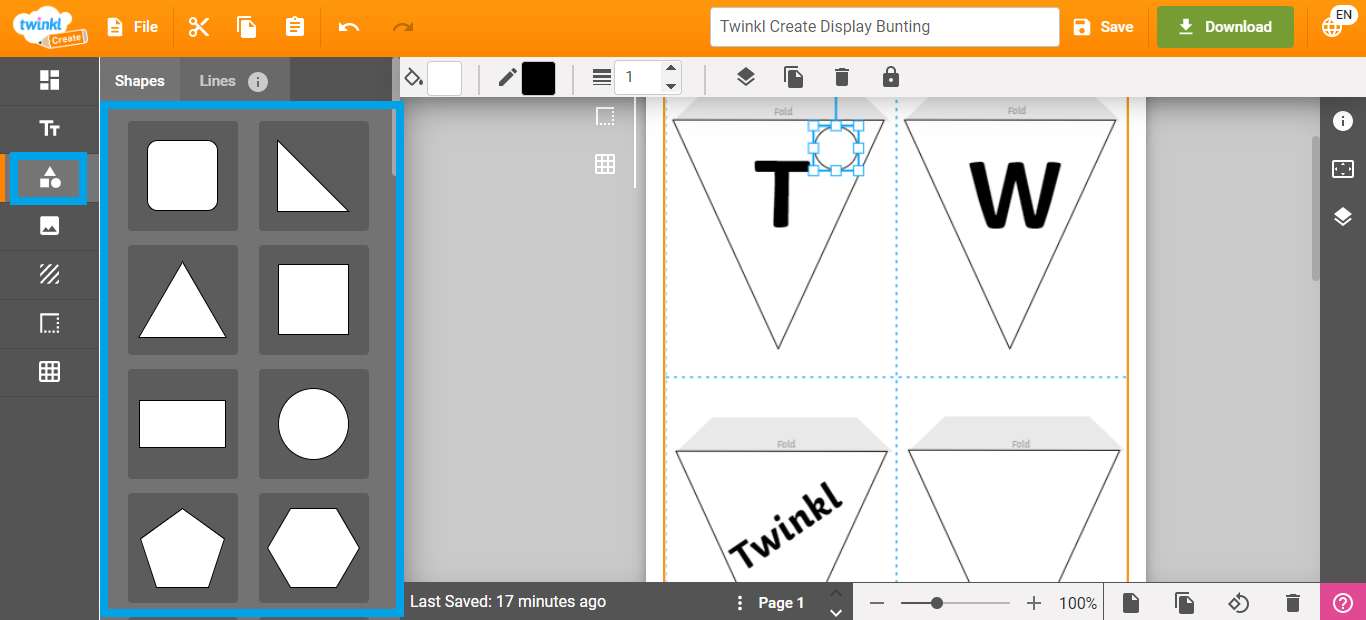Click the grid table icon beside canvas
The width and height of the screenshot is (1366, 620).
(605, 164)
